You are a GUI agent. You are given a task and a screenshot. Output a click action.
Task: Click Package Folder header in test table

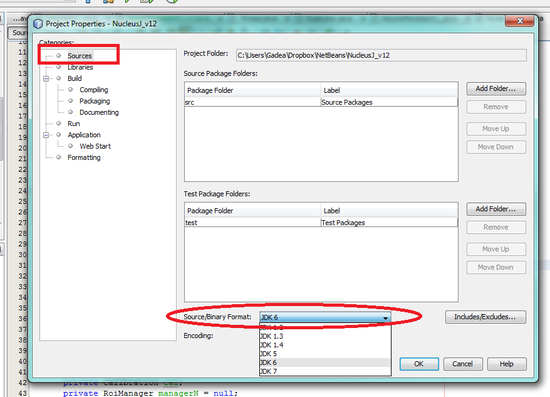click(x=252, y=210)
